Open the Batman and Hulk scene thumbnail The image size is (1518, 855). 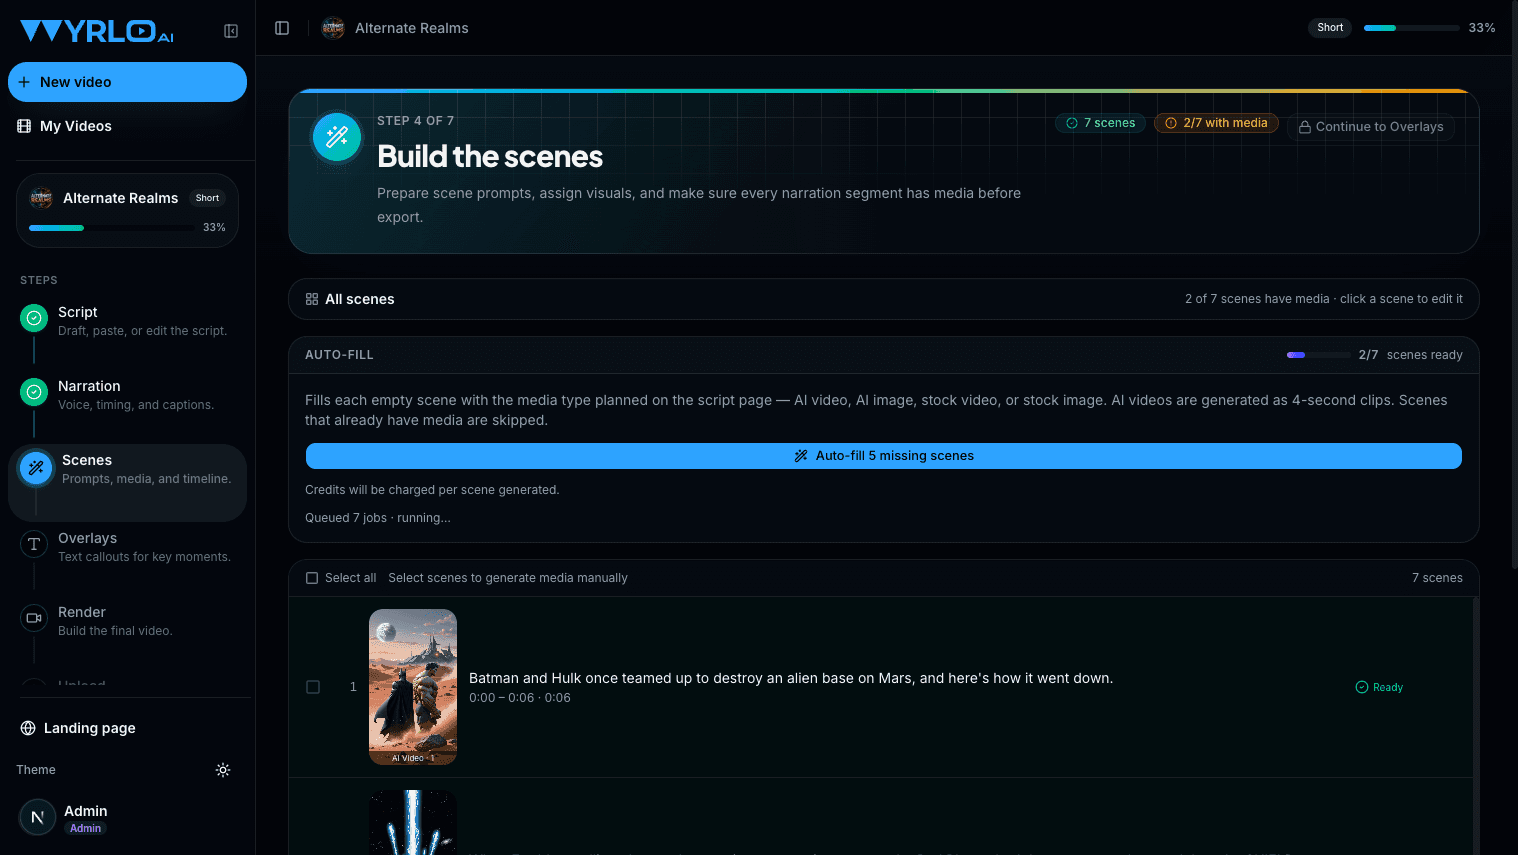click(413, 687)
